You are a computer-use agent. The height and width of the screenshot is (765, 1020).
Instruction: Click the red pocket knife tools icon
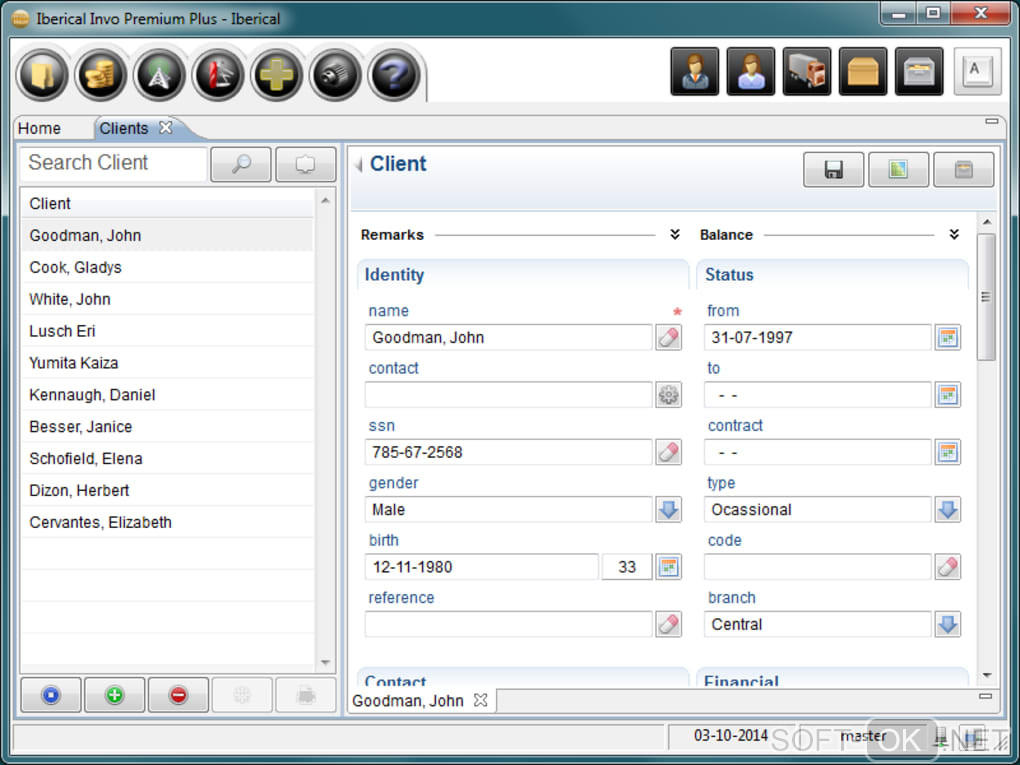(x=218, y=75)
